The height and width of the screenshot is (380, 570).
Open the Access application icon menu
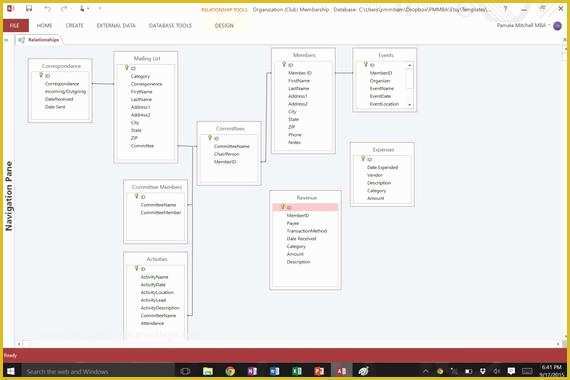click(x=11, y=8)
